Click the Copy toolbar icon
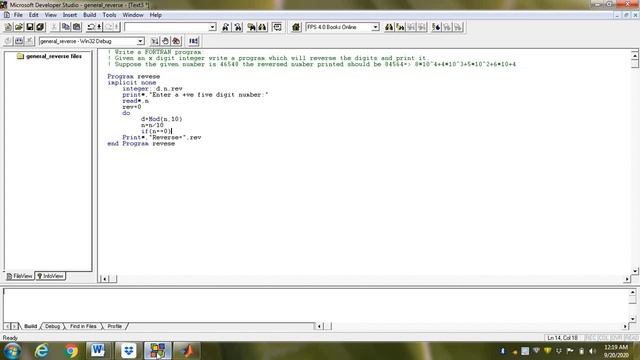Viewport: 640px width, 360px height. pos(65,27)
